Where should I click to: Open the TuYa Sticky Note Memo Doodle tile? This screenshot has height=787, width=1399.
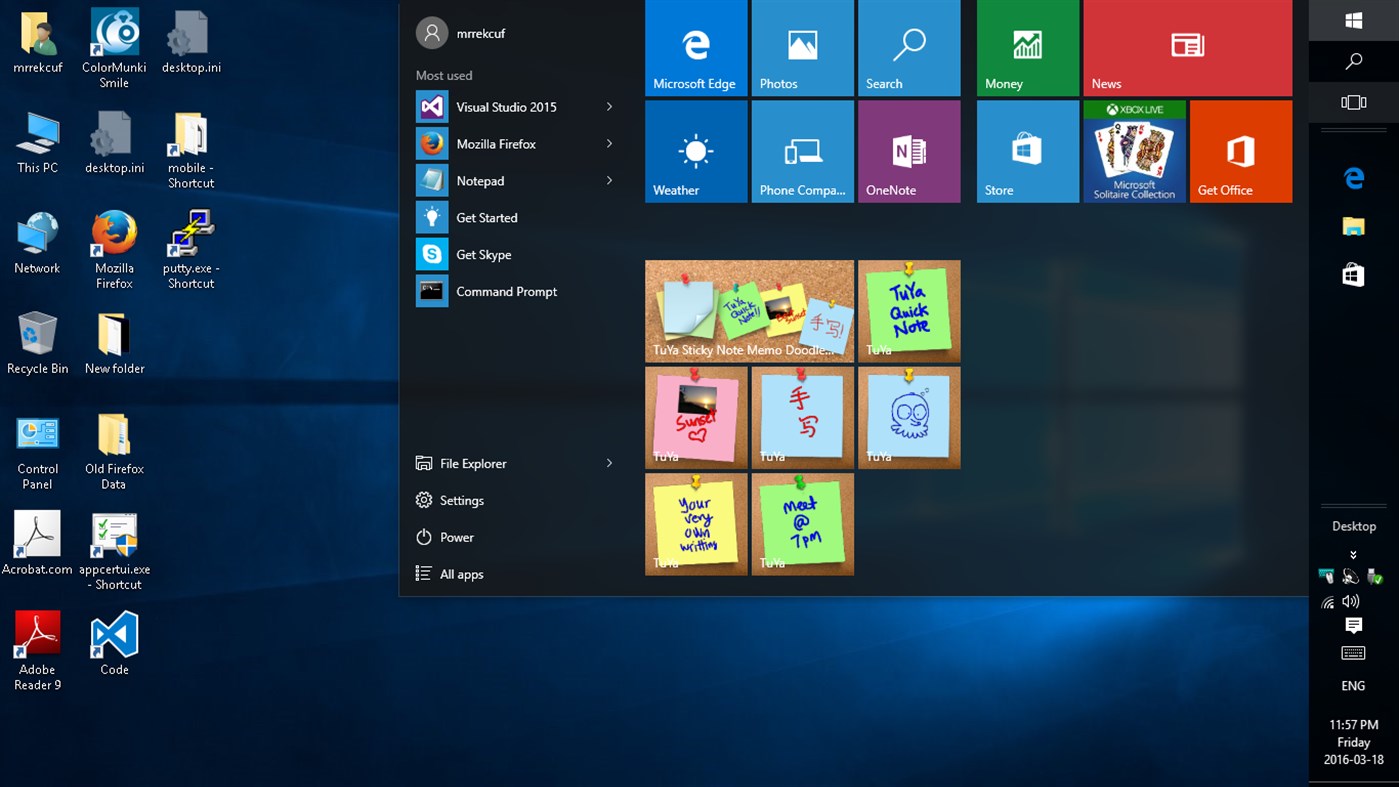click(x=750, y=311)
